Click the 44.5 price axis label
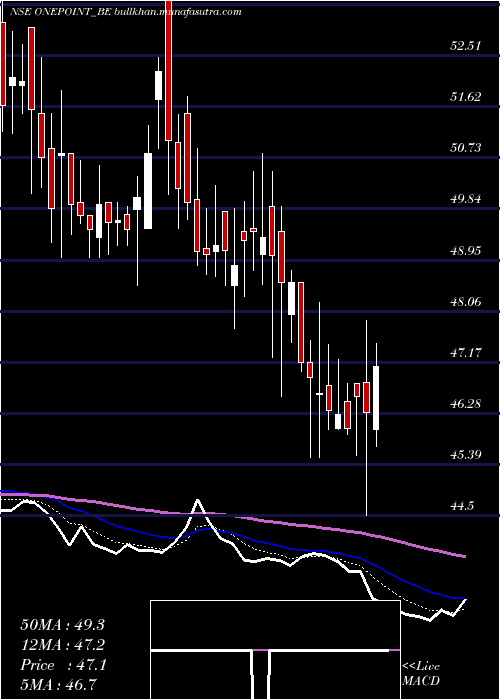This screenshot has width=500, height=700. tap(462, 506)
